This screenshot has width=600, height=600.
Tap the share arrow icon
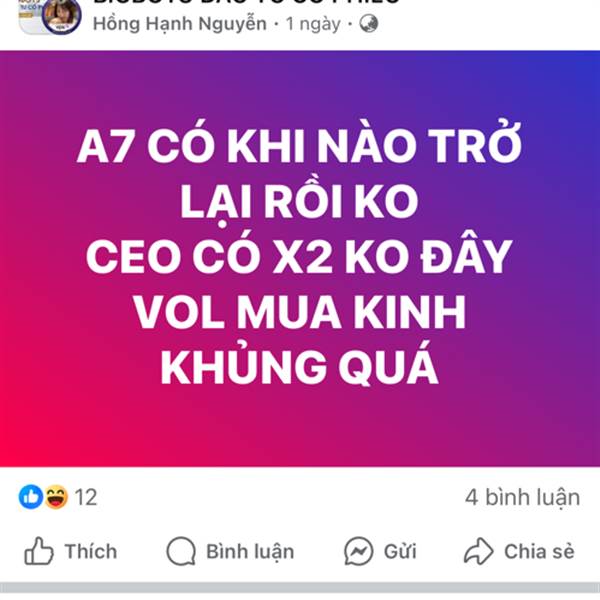479,551
